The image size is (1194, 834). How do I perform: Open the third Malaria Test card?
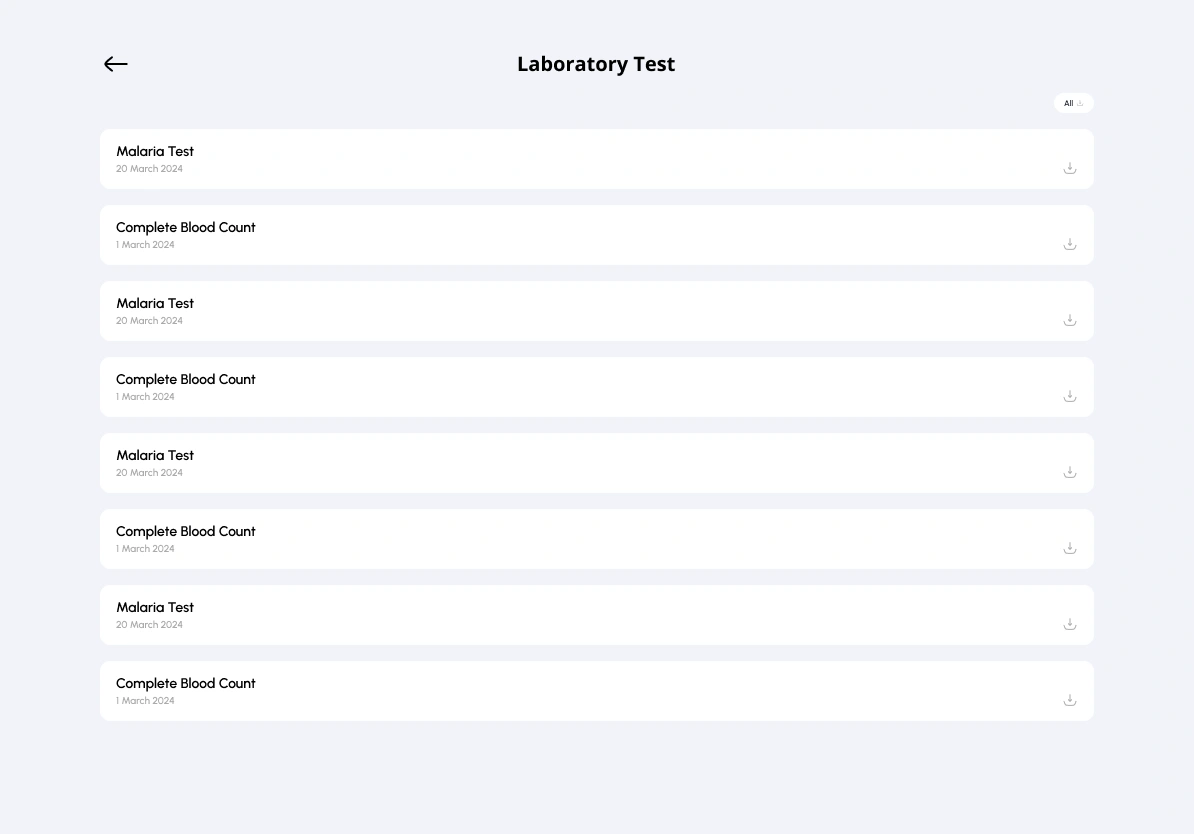coord(596,463)
